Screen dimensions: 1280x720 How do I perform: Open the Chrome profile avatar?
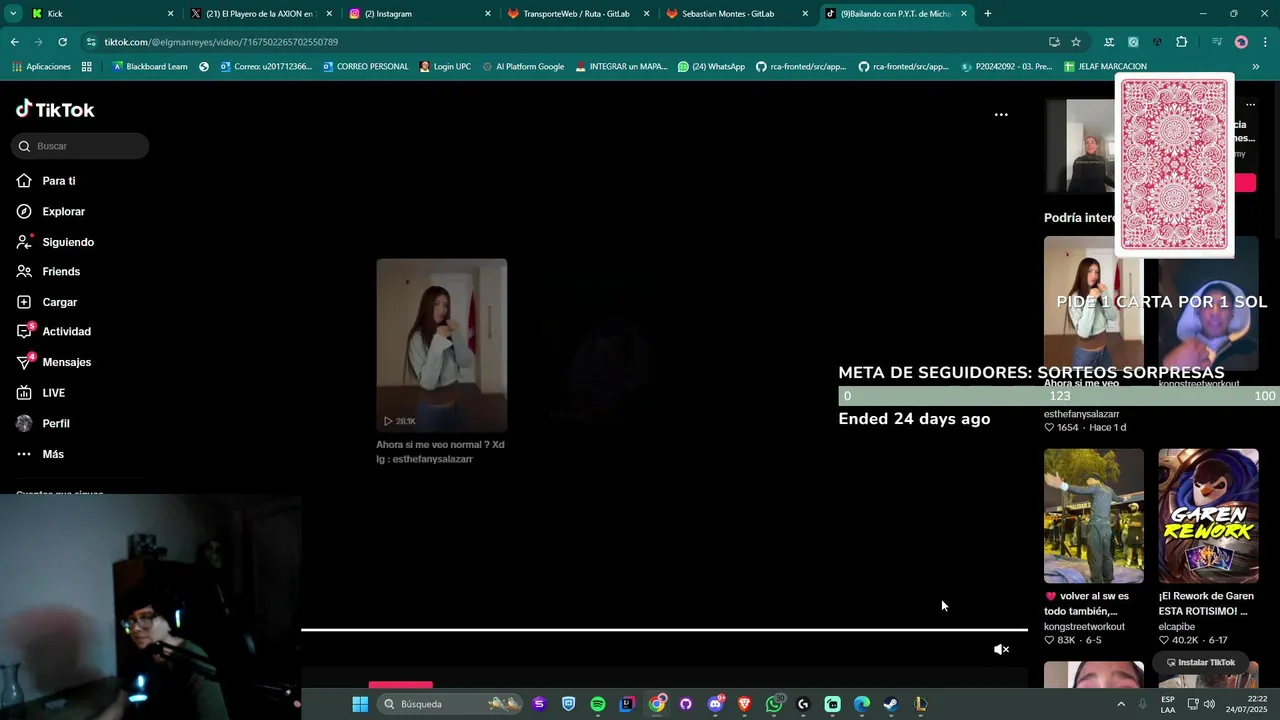pyautogui.click(x=1241, y=42)
